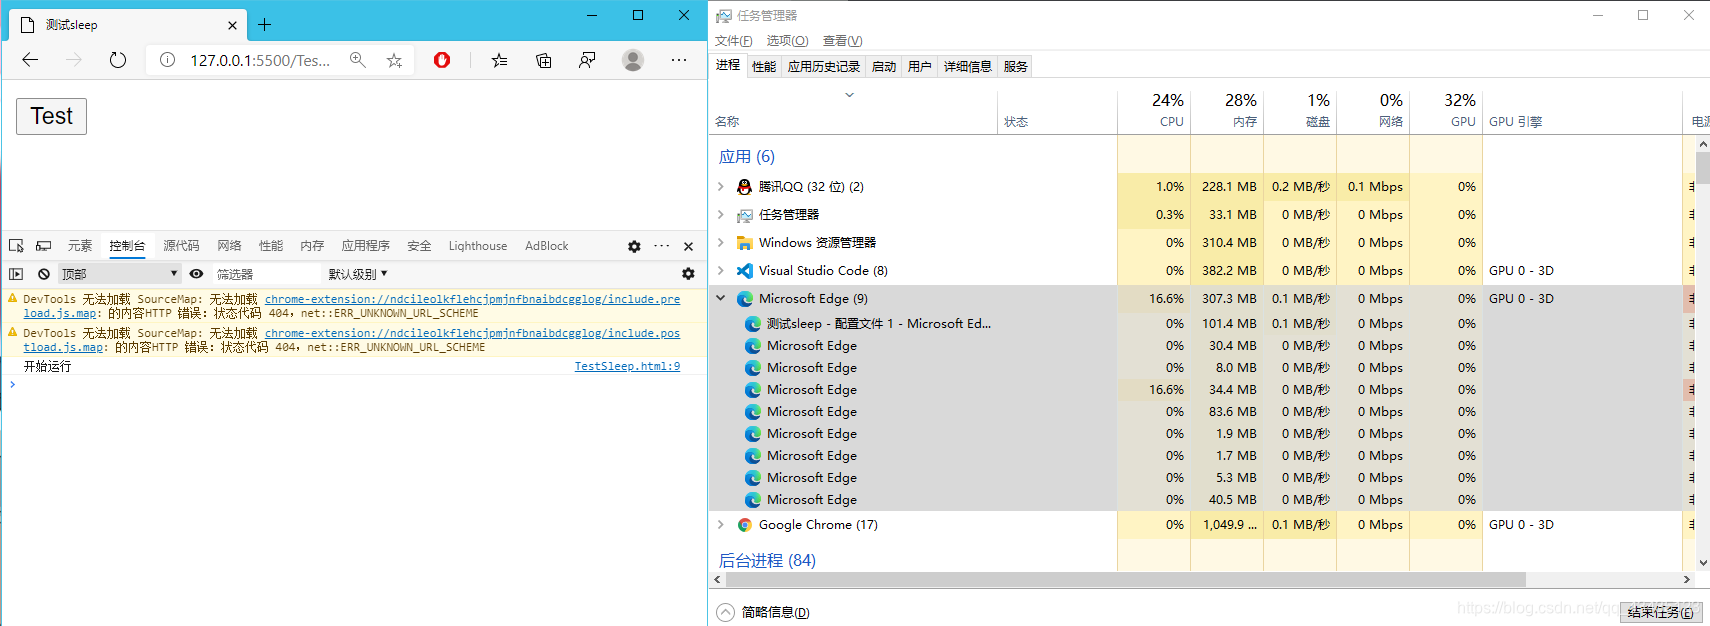Close the DevTools panel

[x=688, y=246]
